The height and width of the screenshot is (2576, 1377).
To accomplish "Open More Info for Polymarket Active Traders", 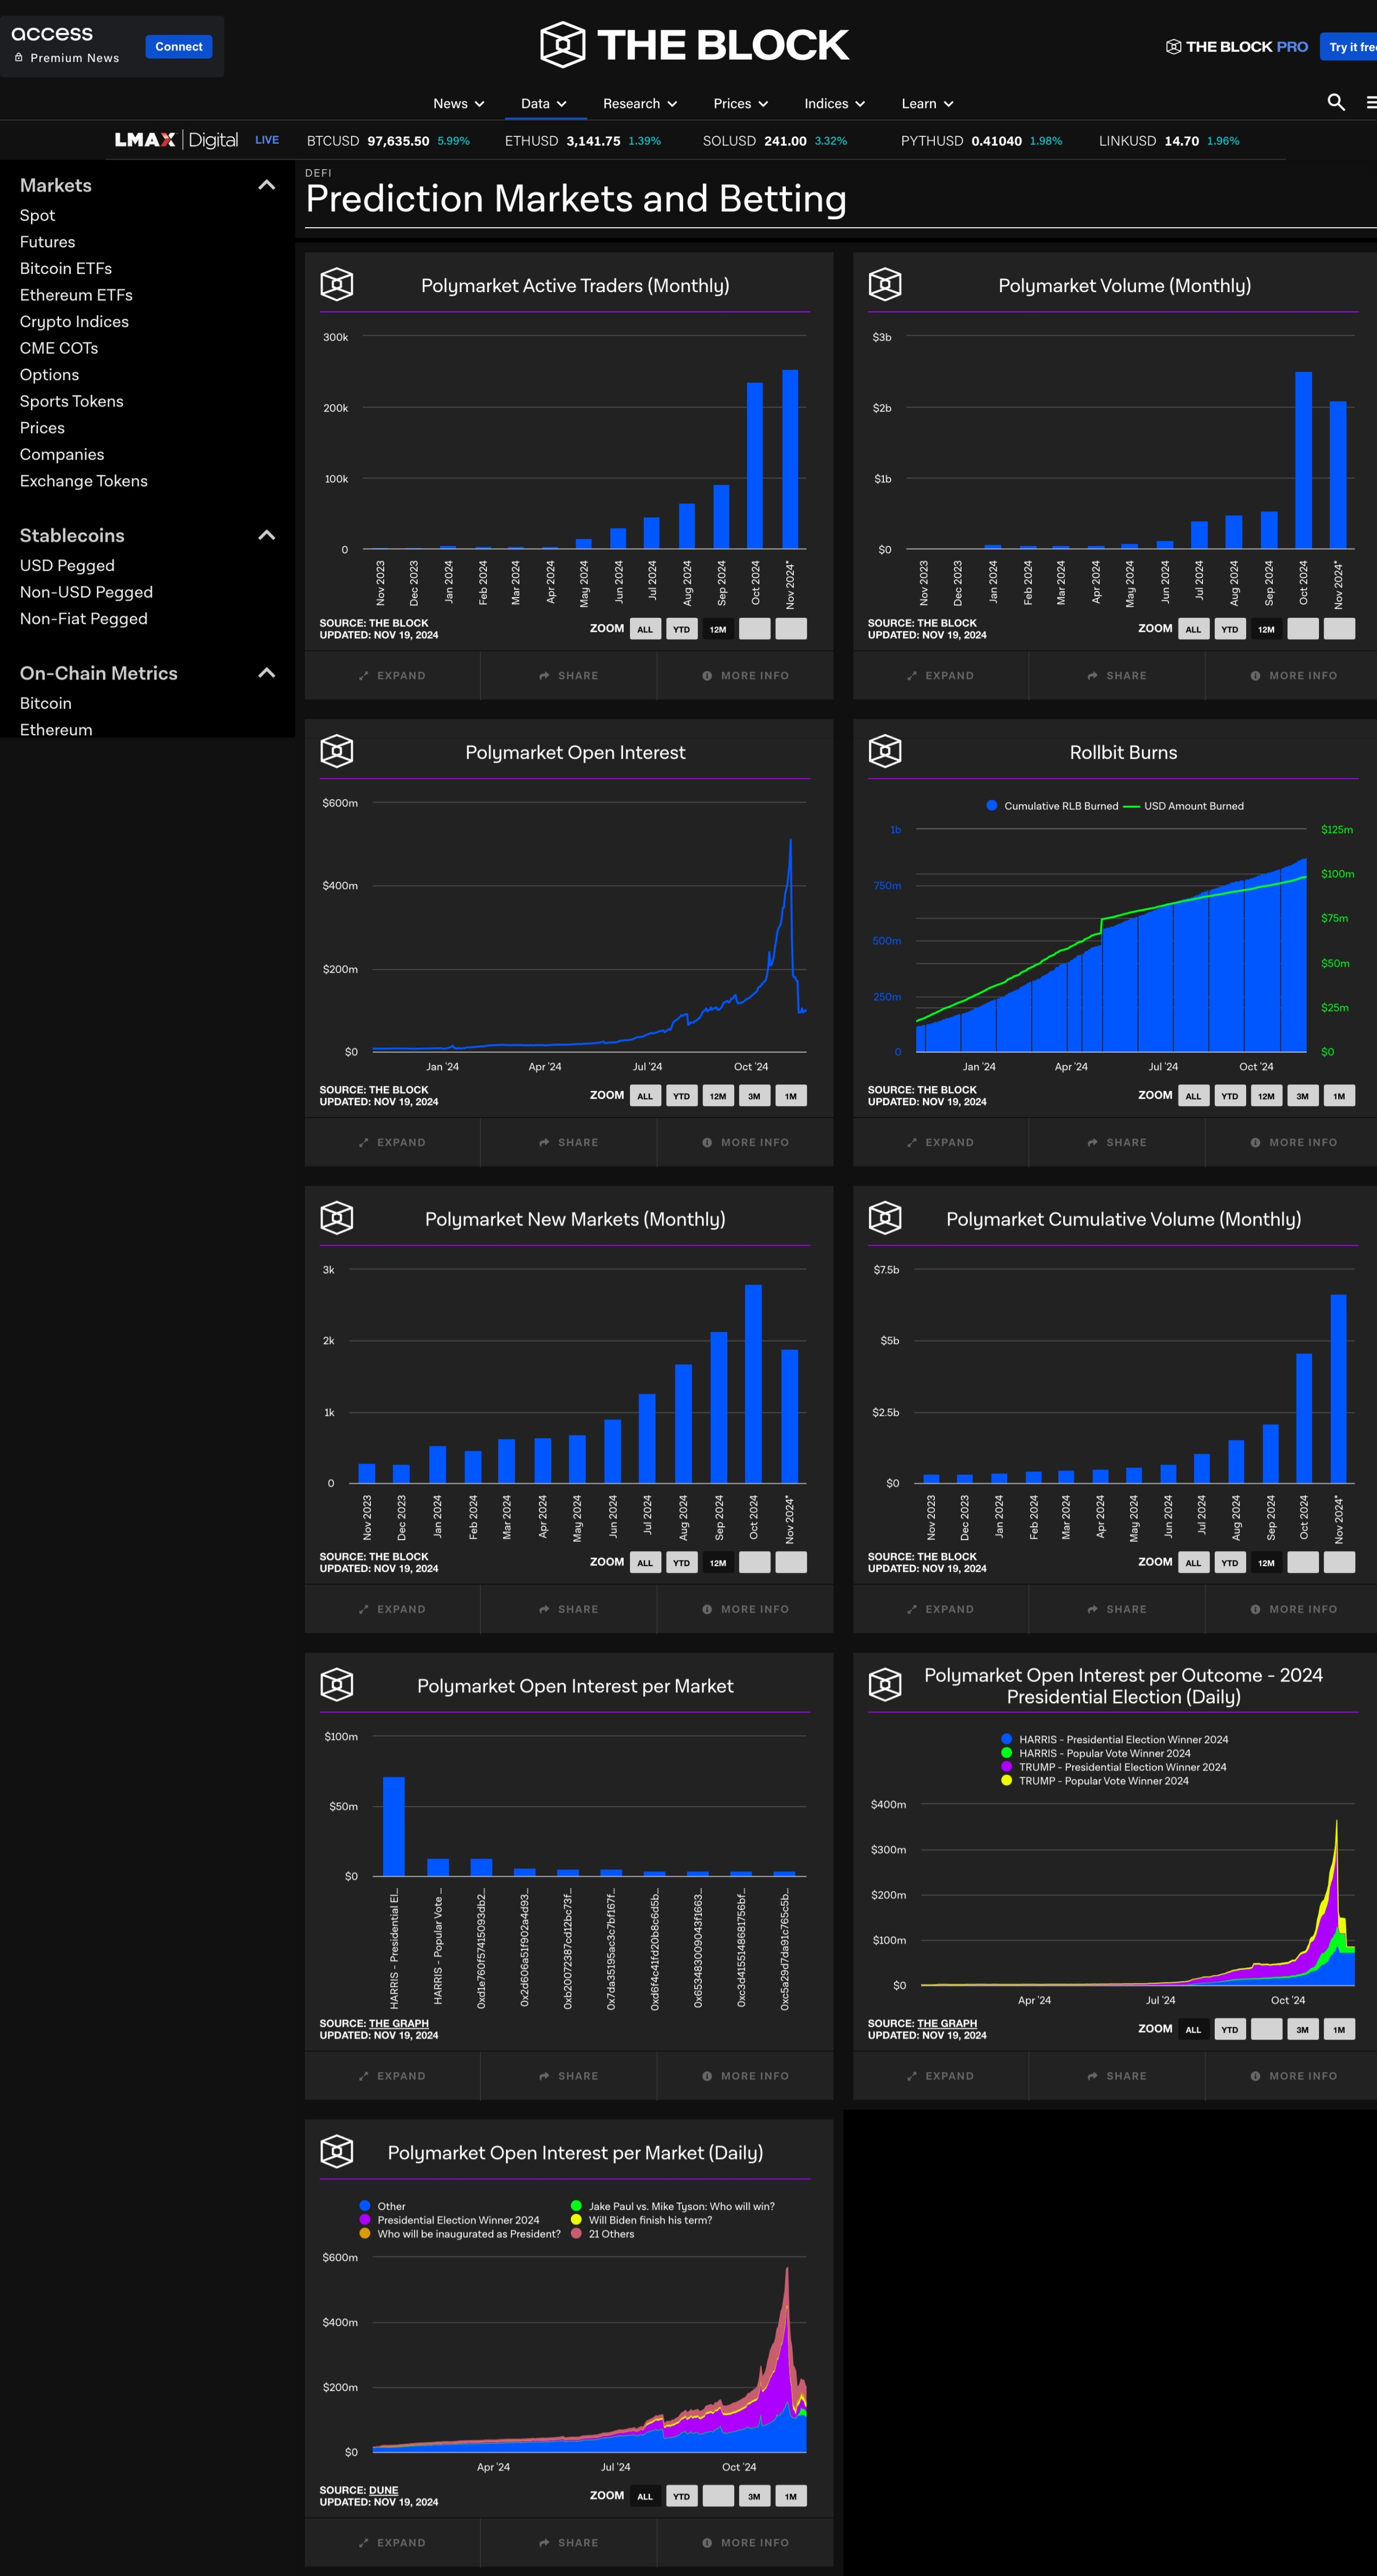I will (745, 676).
